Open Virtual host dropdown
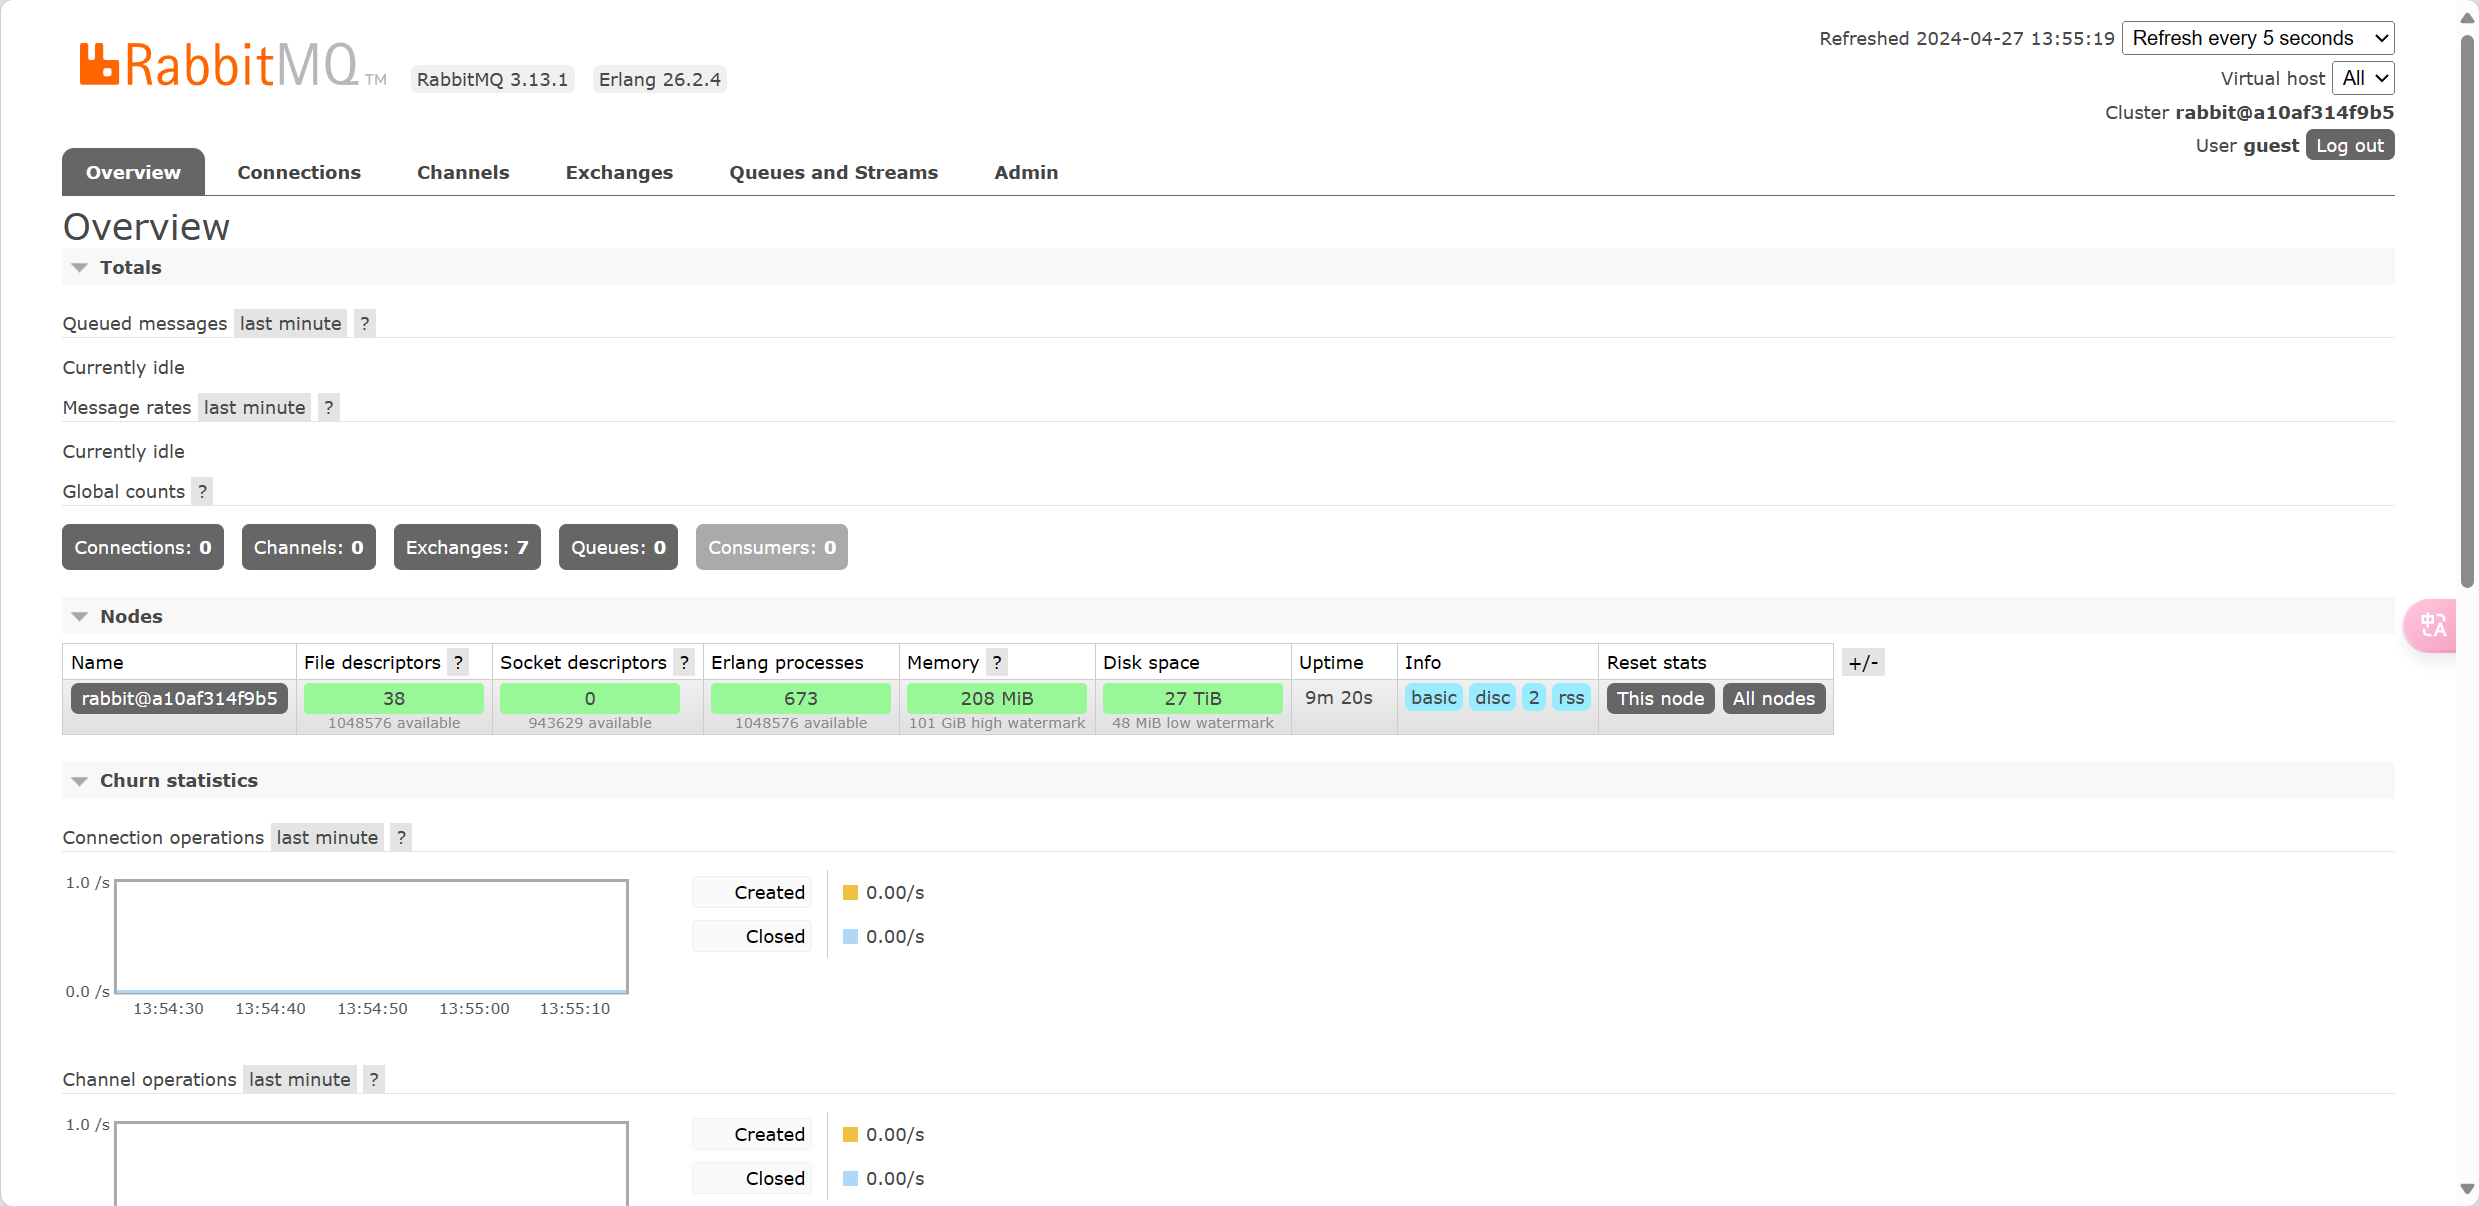 point(2363,78)
